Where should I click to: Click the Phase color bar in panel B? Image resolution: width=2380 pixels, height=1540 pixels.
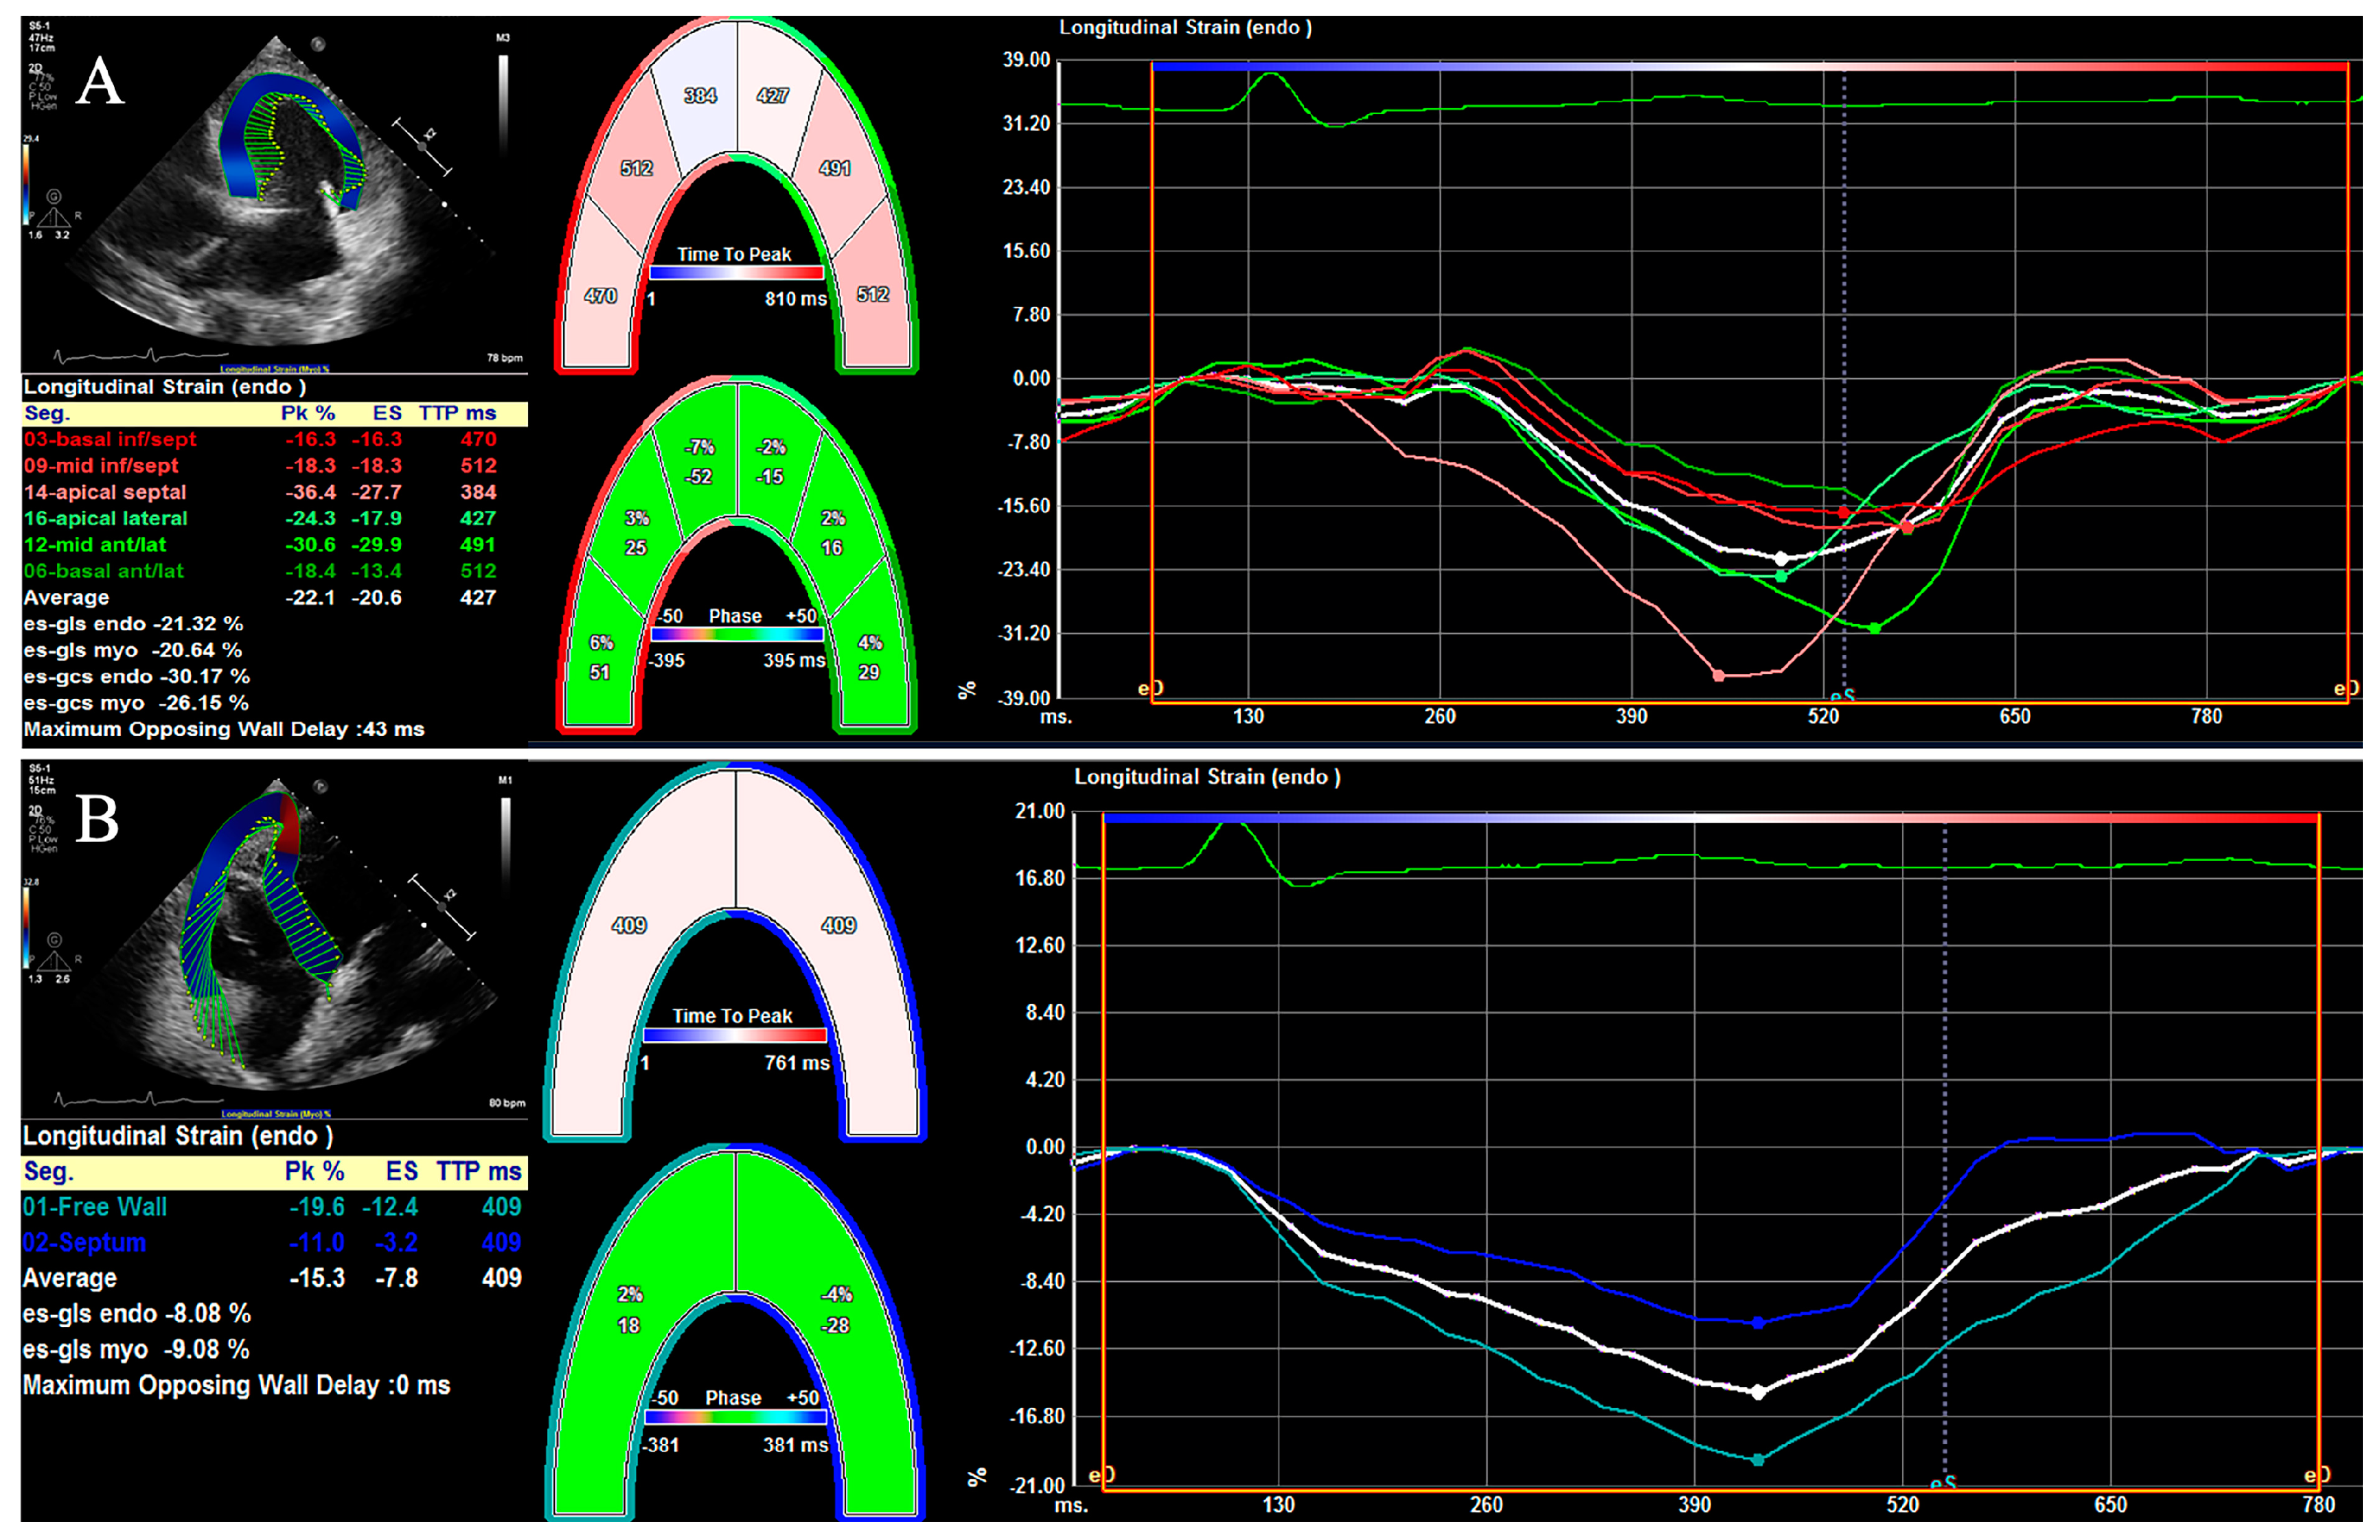coord(735,1417)
